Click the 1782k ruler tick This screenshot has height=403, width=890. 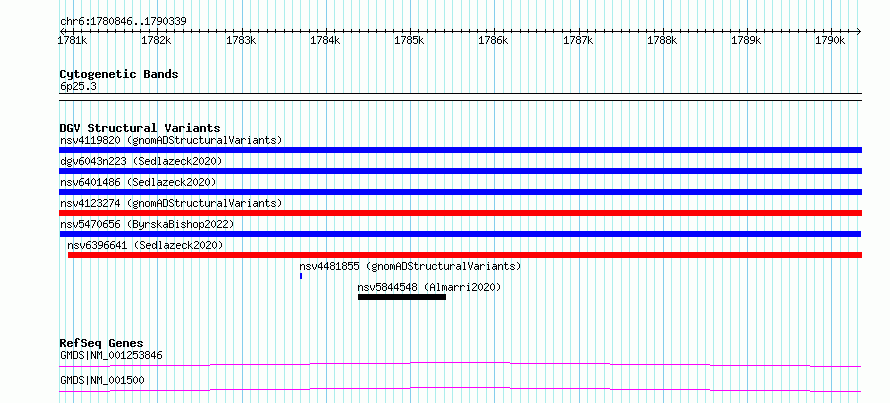coord(156,41)
